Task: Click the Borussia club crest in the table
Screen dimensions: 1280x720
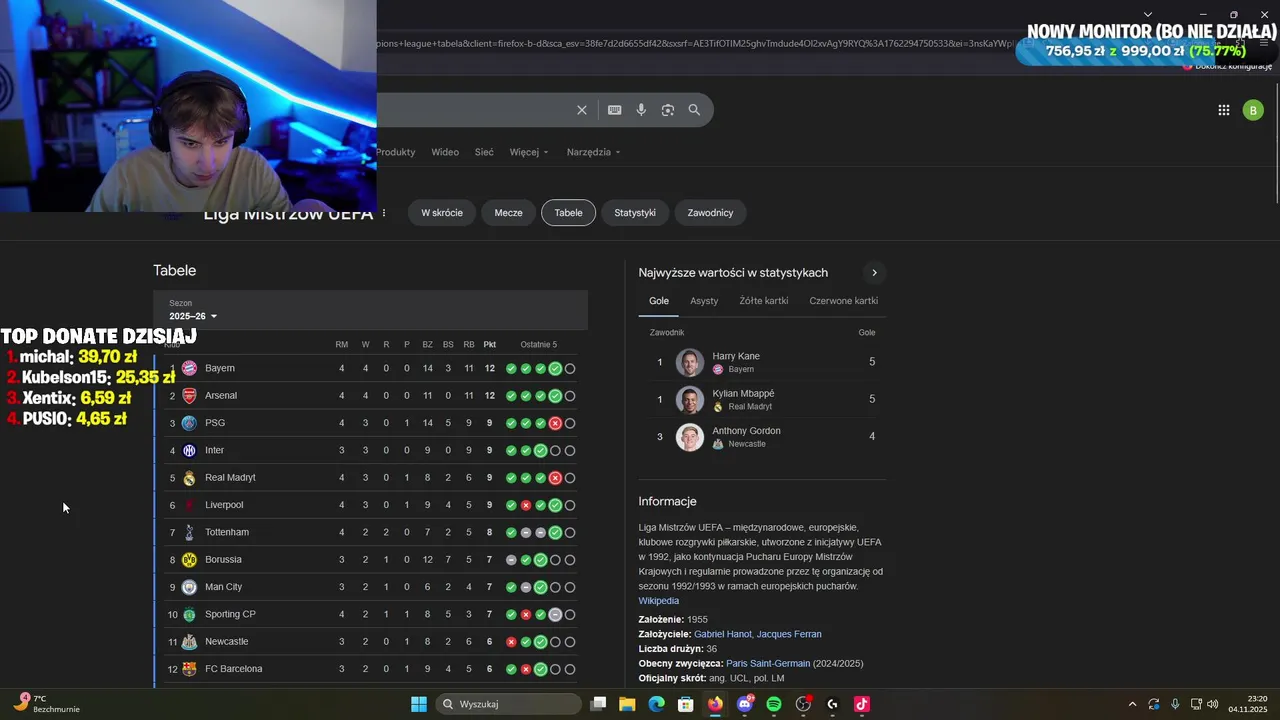Action: pyautogui.click(x=189, y=560)
